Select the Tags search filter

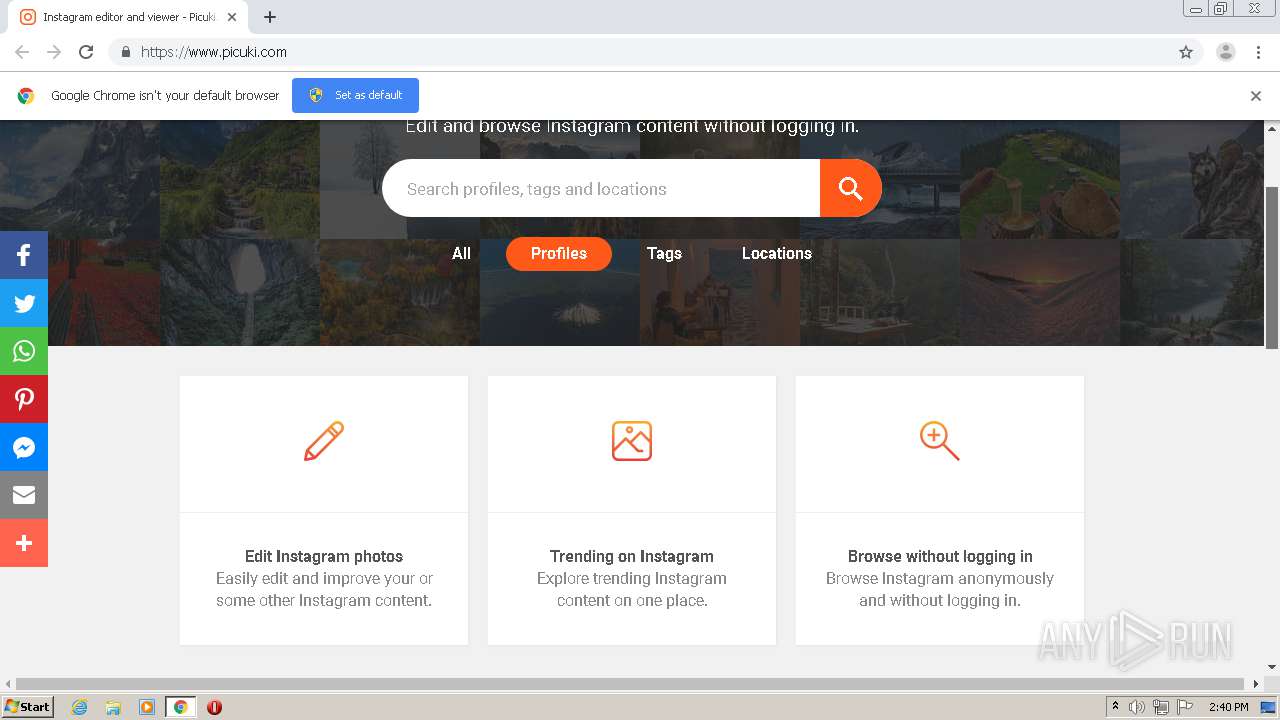pyautogui.click(x=664, y=254)
